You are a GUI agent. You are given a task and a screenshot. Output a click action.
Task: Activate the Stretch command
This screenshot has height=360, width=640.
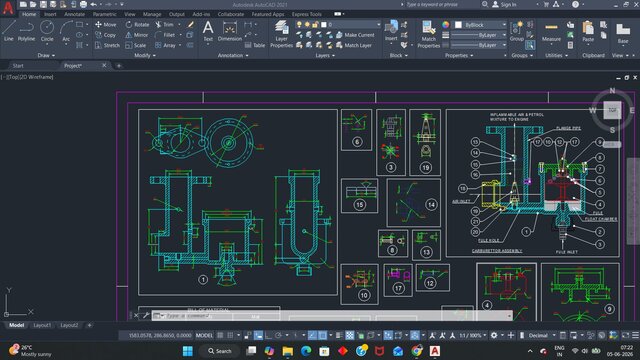point(107,45)
